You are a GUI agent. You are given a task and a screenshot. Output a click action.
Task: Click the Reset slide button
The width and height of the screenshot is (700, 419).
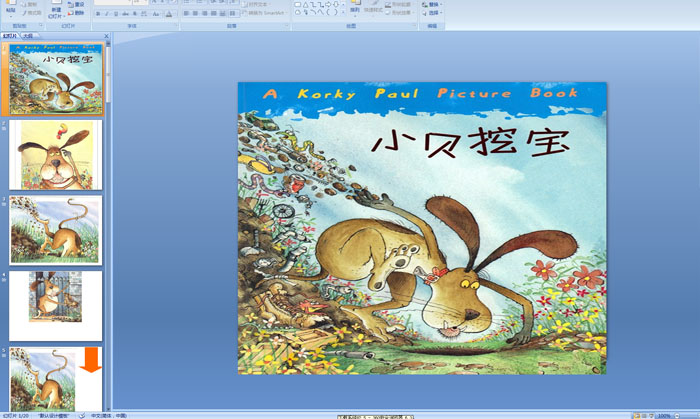click(76, 4)
